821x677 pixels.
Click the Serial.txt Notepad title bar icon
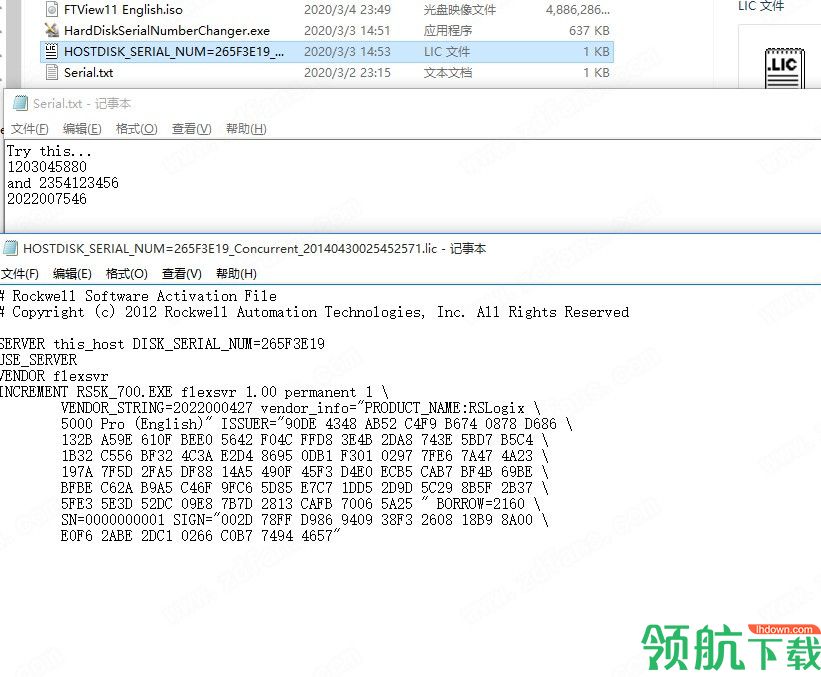point(20,103)
